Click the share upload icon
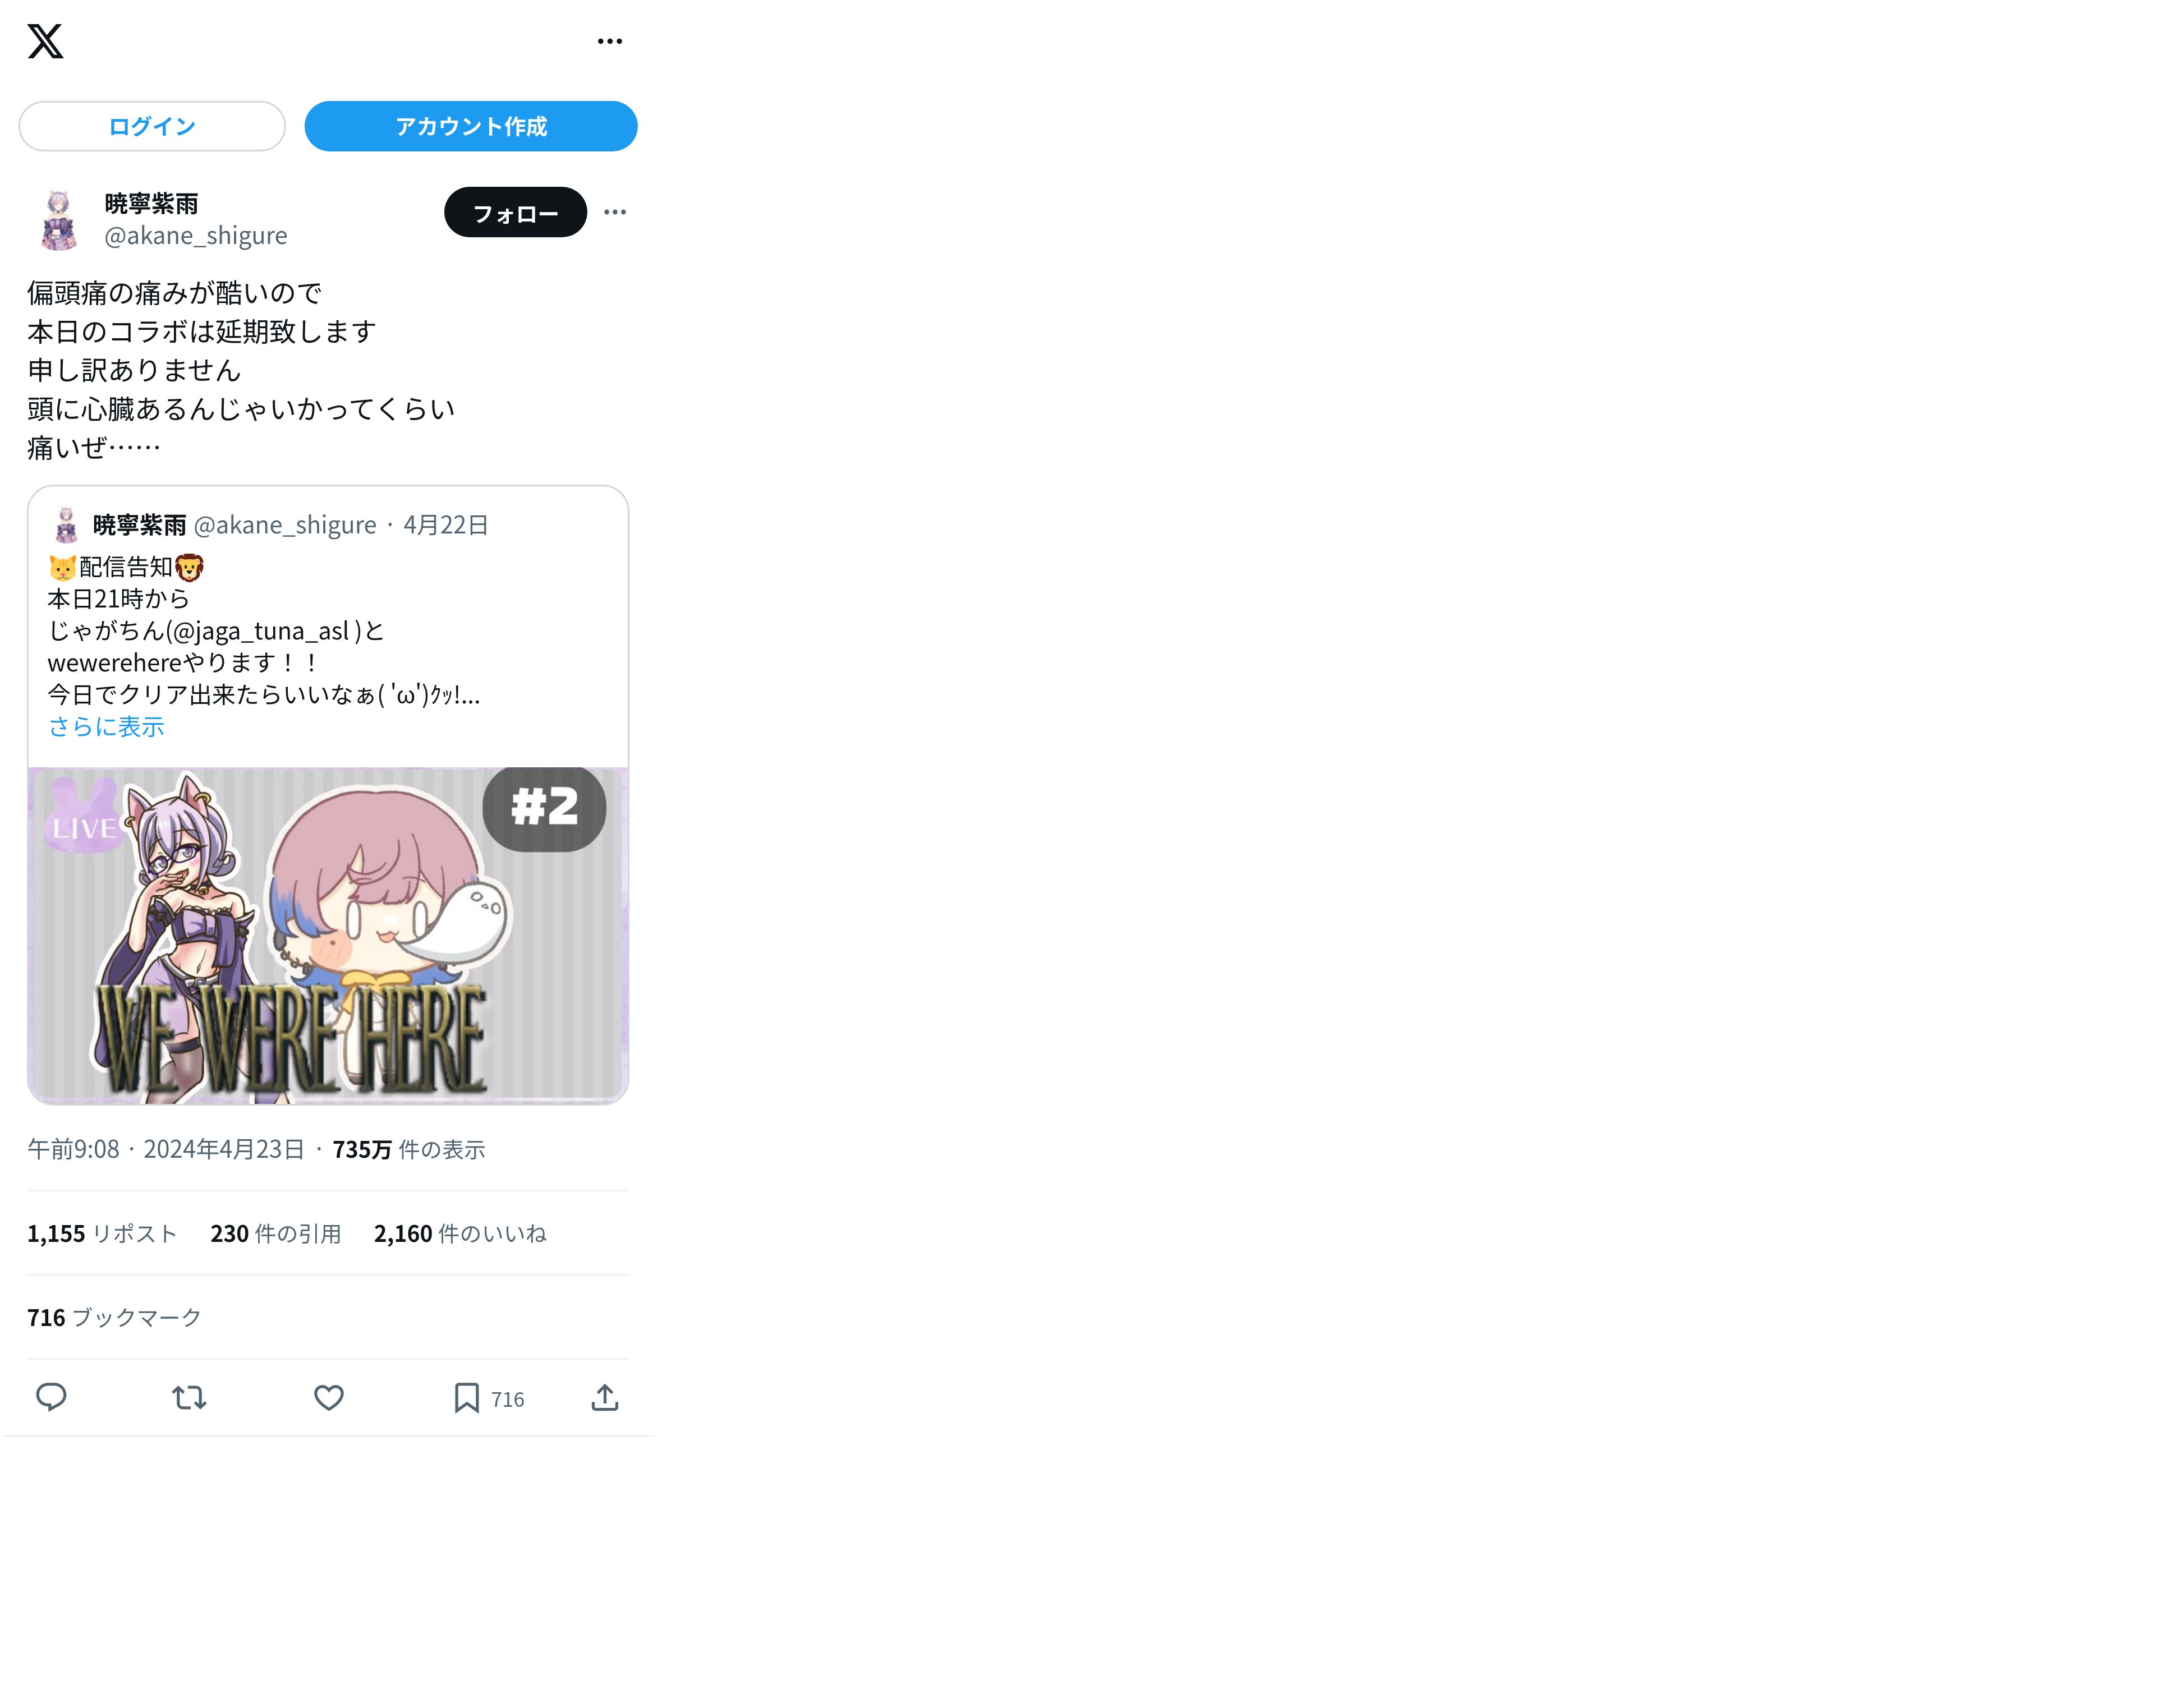 pyautogui.click(x=604, y=1397)
